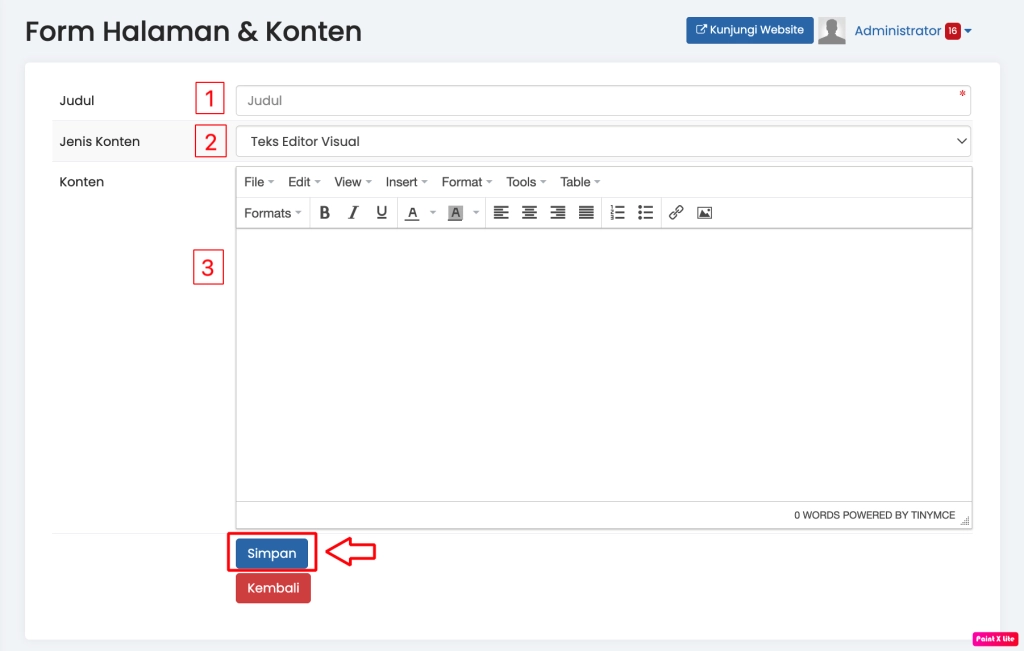Expand the Formats dropdown
Screen dimensions: 1024x651
[273, 213]
